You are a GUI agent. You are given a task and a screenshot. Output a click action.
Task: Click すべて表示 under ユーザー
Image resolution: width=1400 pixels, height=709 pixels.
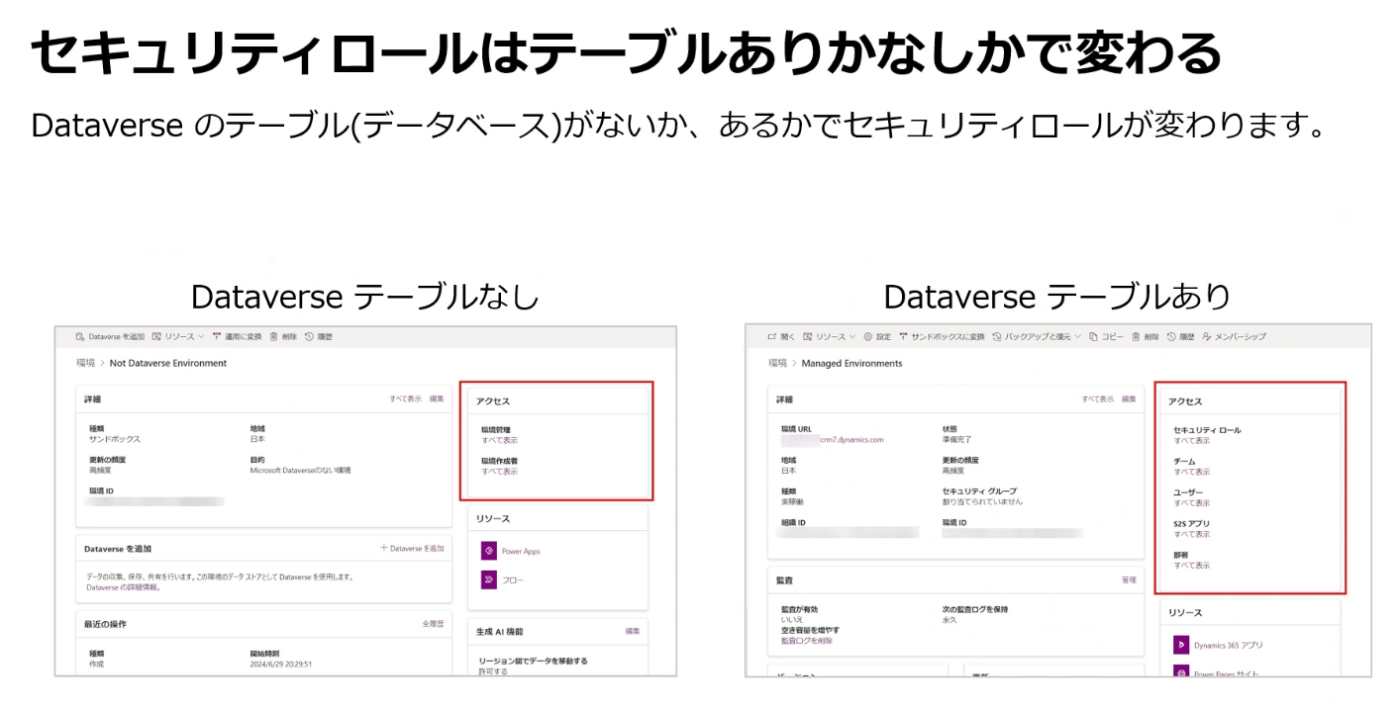point(1192,503)
